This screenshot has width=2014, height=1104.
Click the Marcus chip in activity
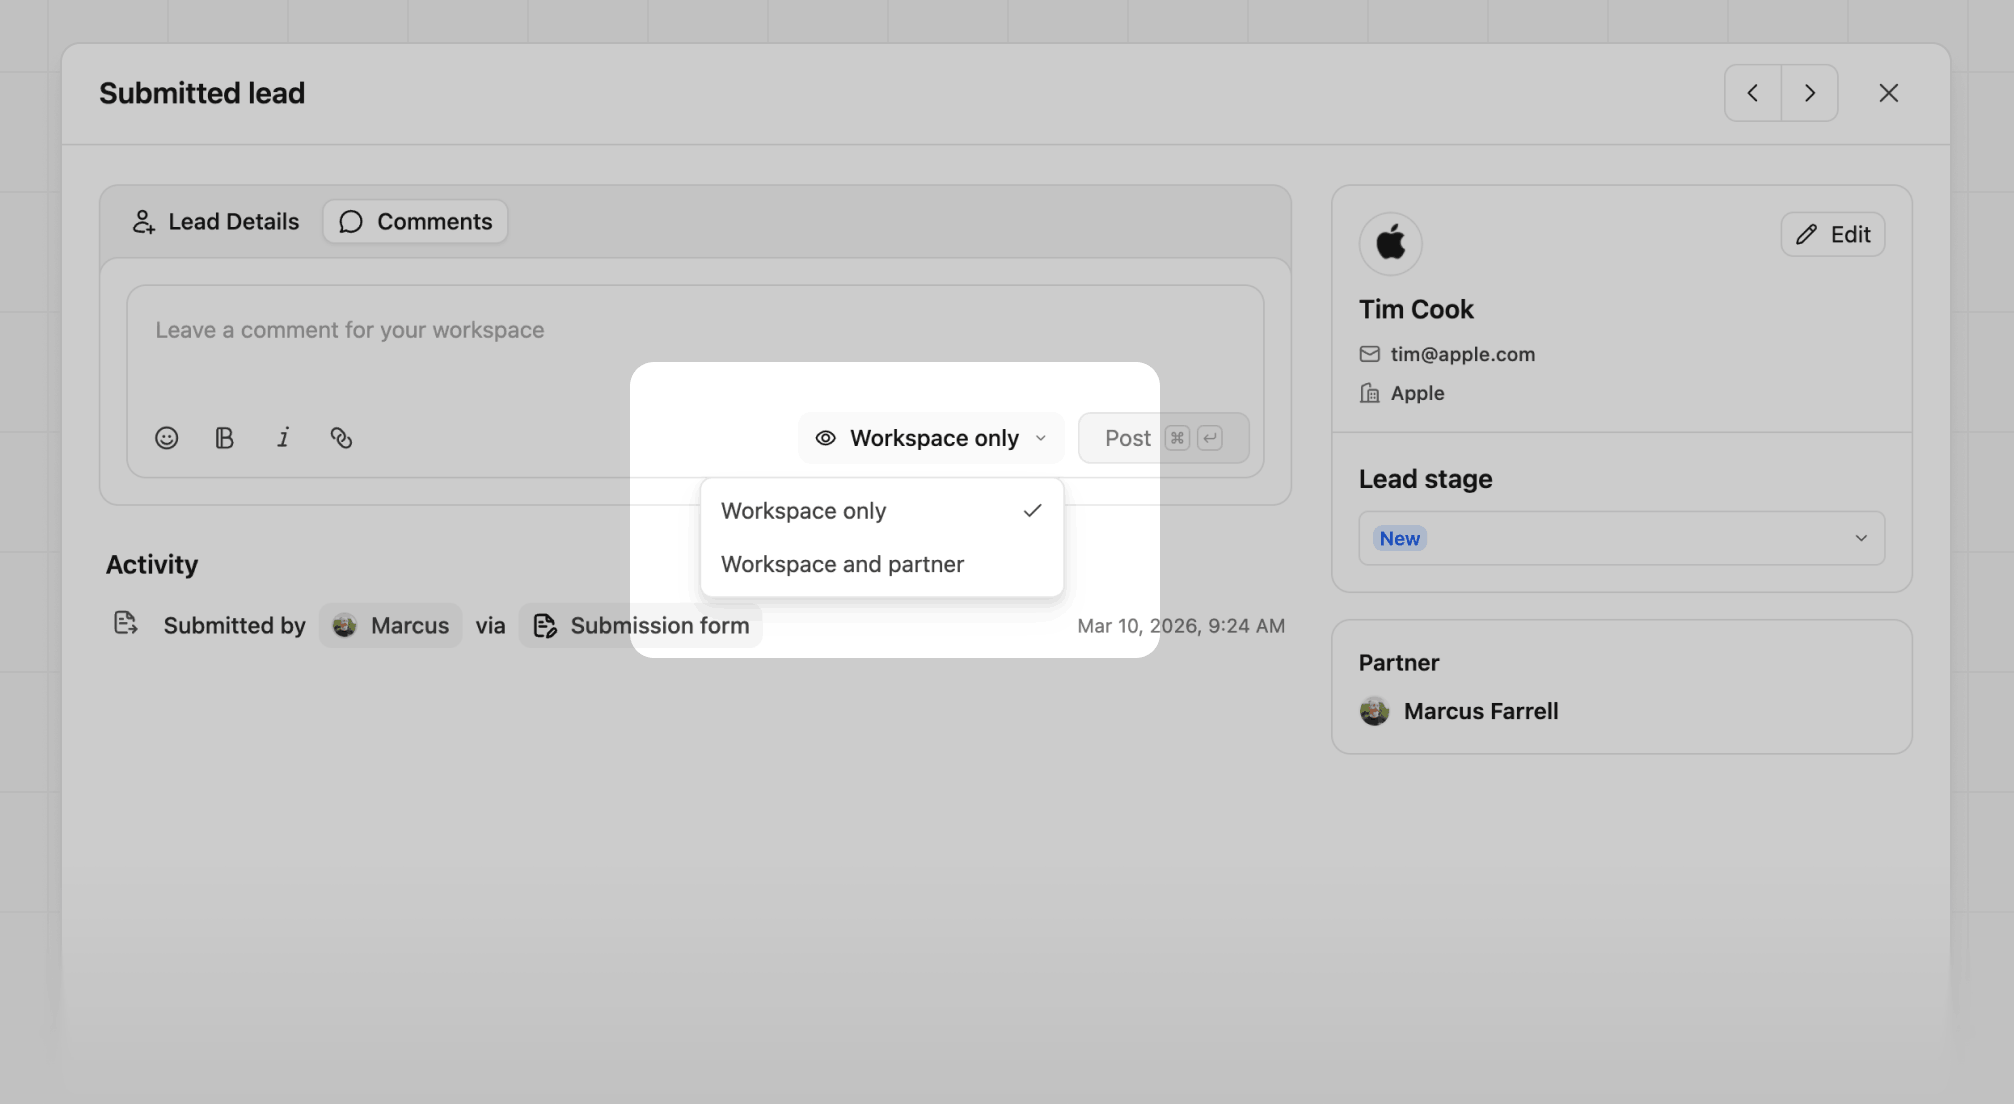[391, 625]
